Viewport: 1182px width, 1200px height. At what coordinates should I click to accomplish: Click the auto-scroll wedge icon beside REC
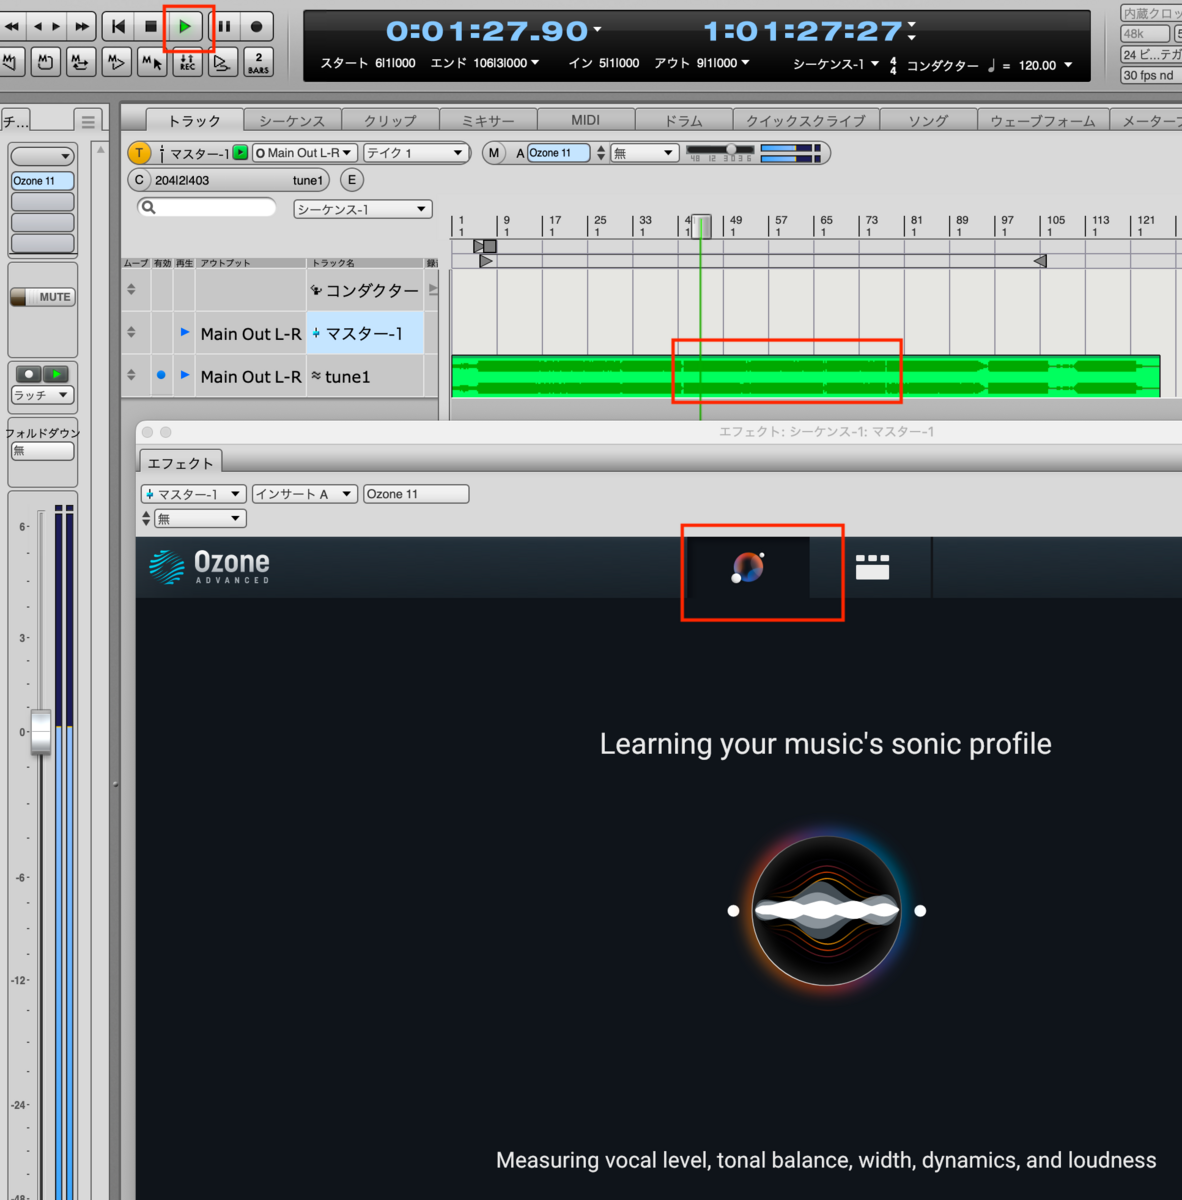(x=222, y=63)
